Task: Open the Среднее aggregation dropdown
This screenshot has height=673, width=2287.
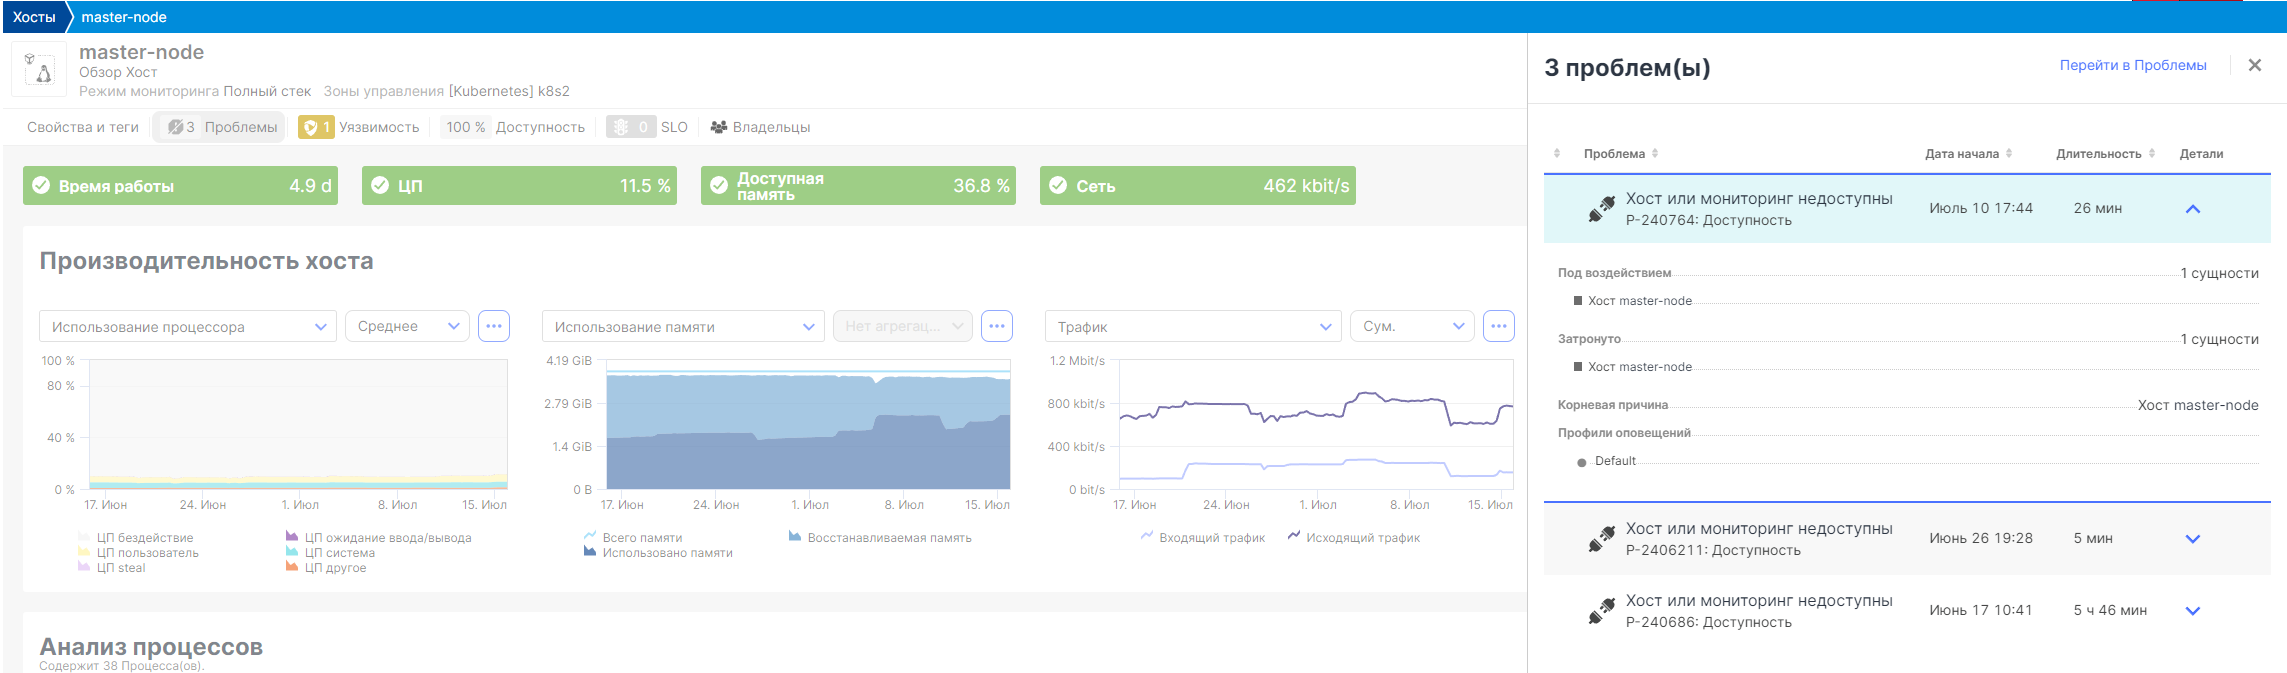Action: pyautogui.click(x=407, y=327)
